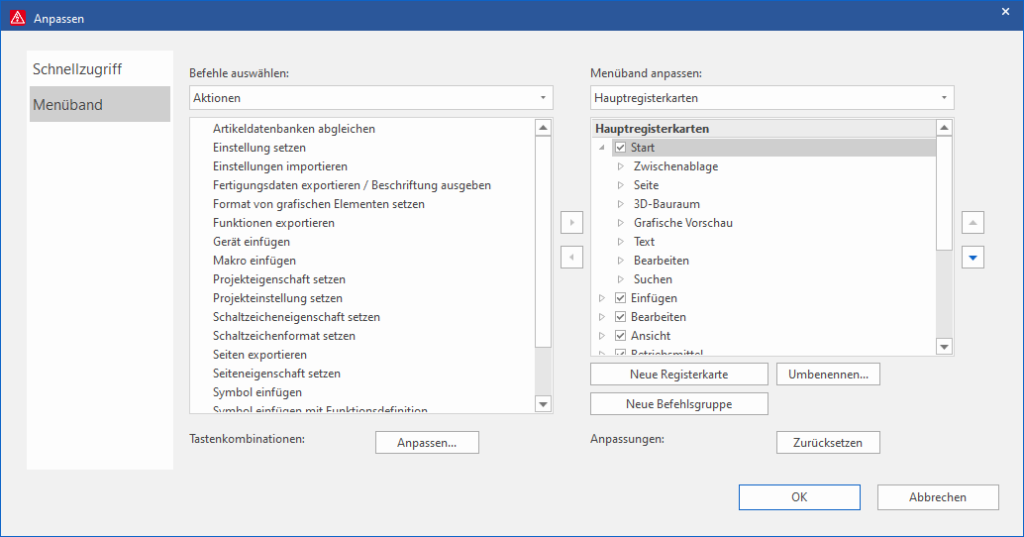
Task: Disable the Ansicht tab checkbox
Action: pyautogui.click(x=620, y=336)
